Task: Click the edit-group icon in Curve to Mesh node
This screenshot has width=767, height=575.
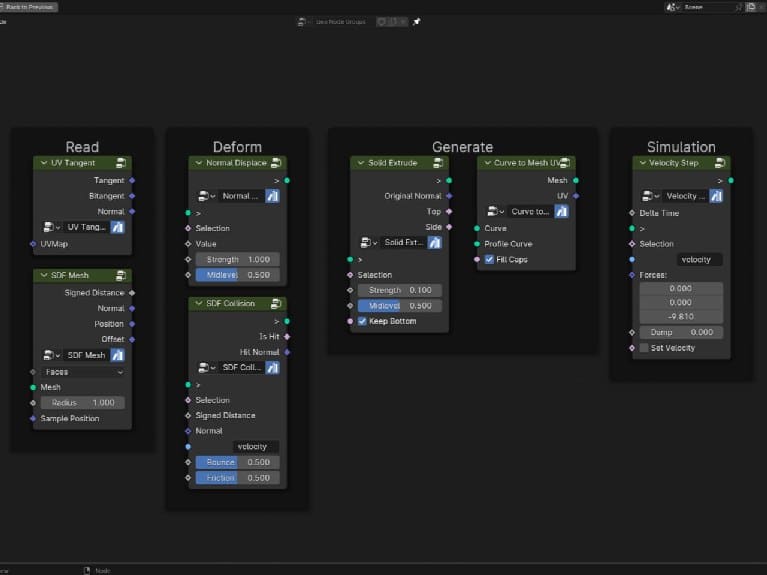Action: click(x=561, y=212)
